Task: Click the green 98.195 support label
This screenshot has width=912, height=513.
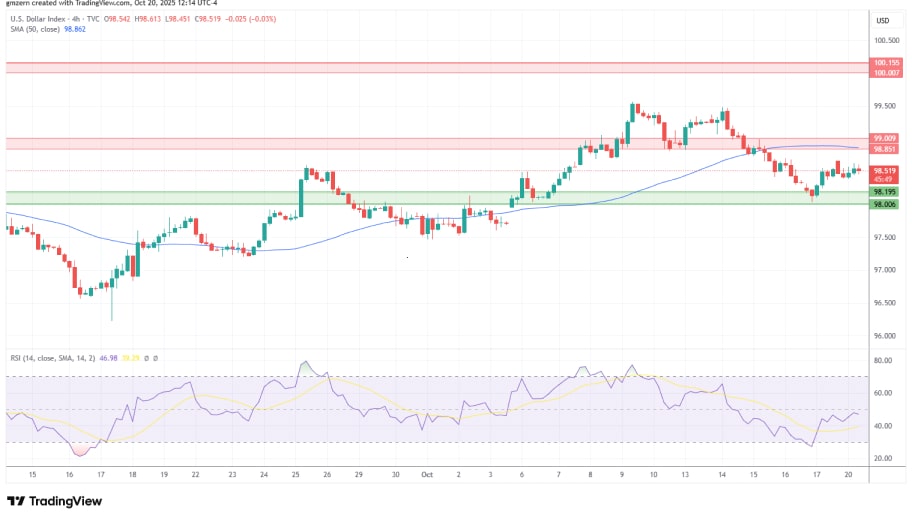Action: point(885,192)
